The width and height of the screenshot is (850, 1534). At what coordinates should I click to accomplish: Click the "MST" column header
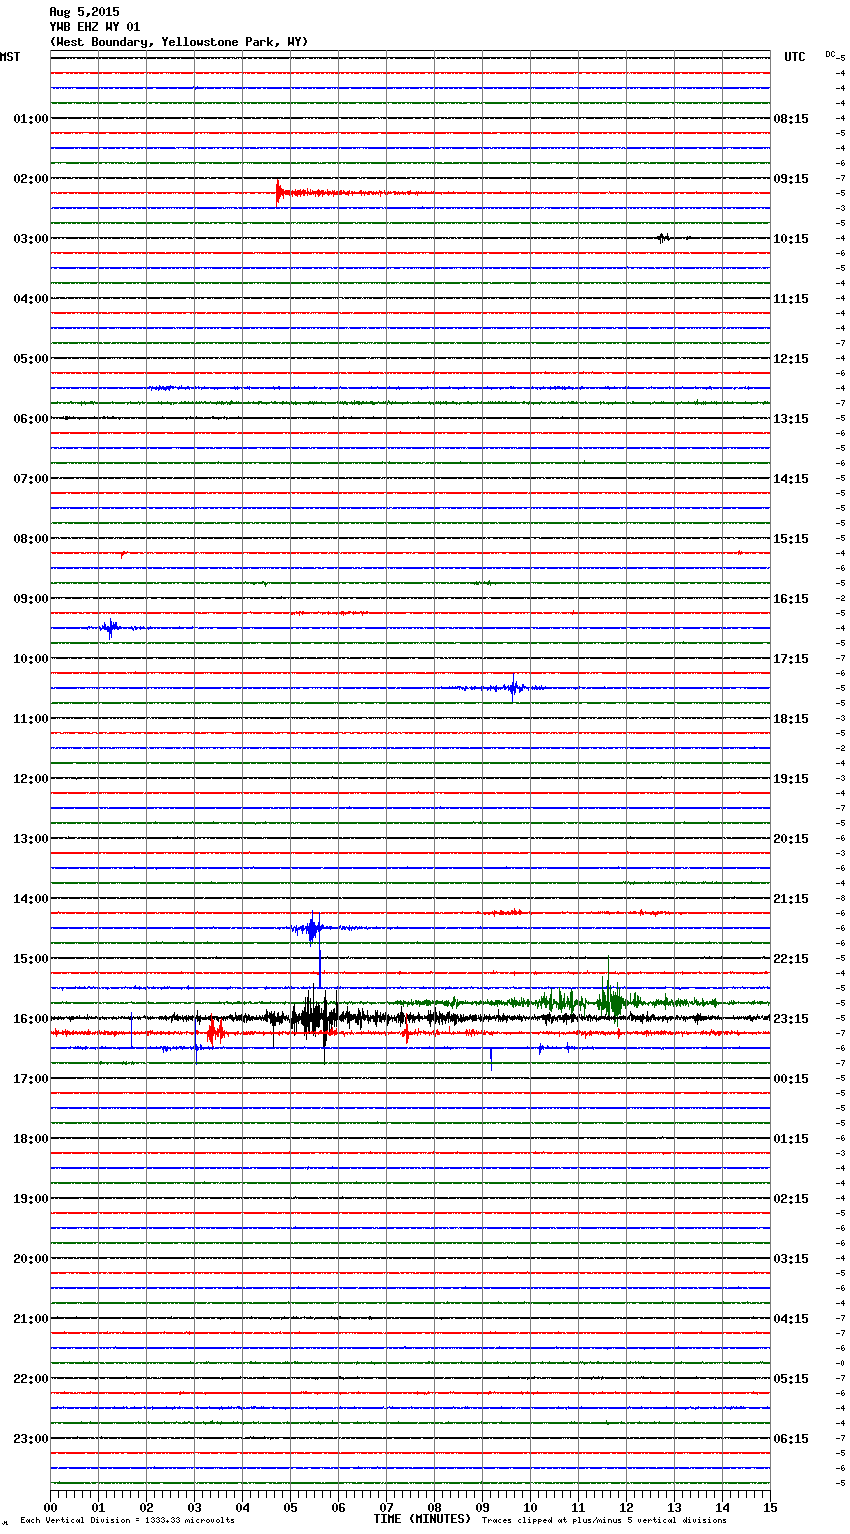10,57
